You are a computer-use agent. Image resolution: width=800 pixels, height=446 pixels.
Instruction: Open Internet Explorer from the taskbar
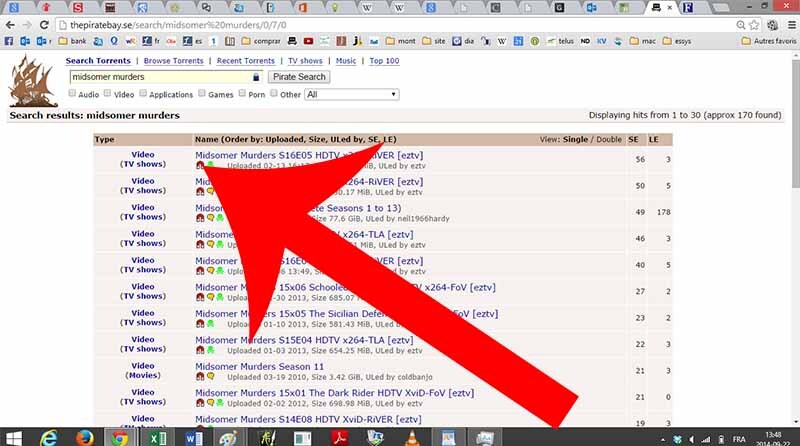coord(49,438)
